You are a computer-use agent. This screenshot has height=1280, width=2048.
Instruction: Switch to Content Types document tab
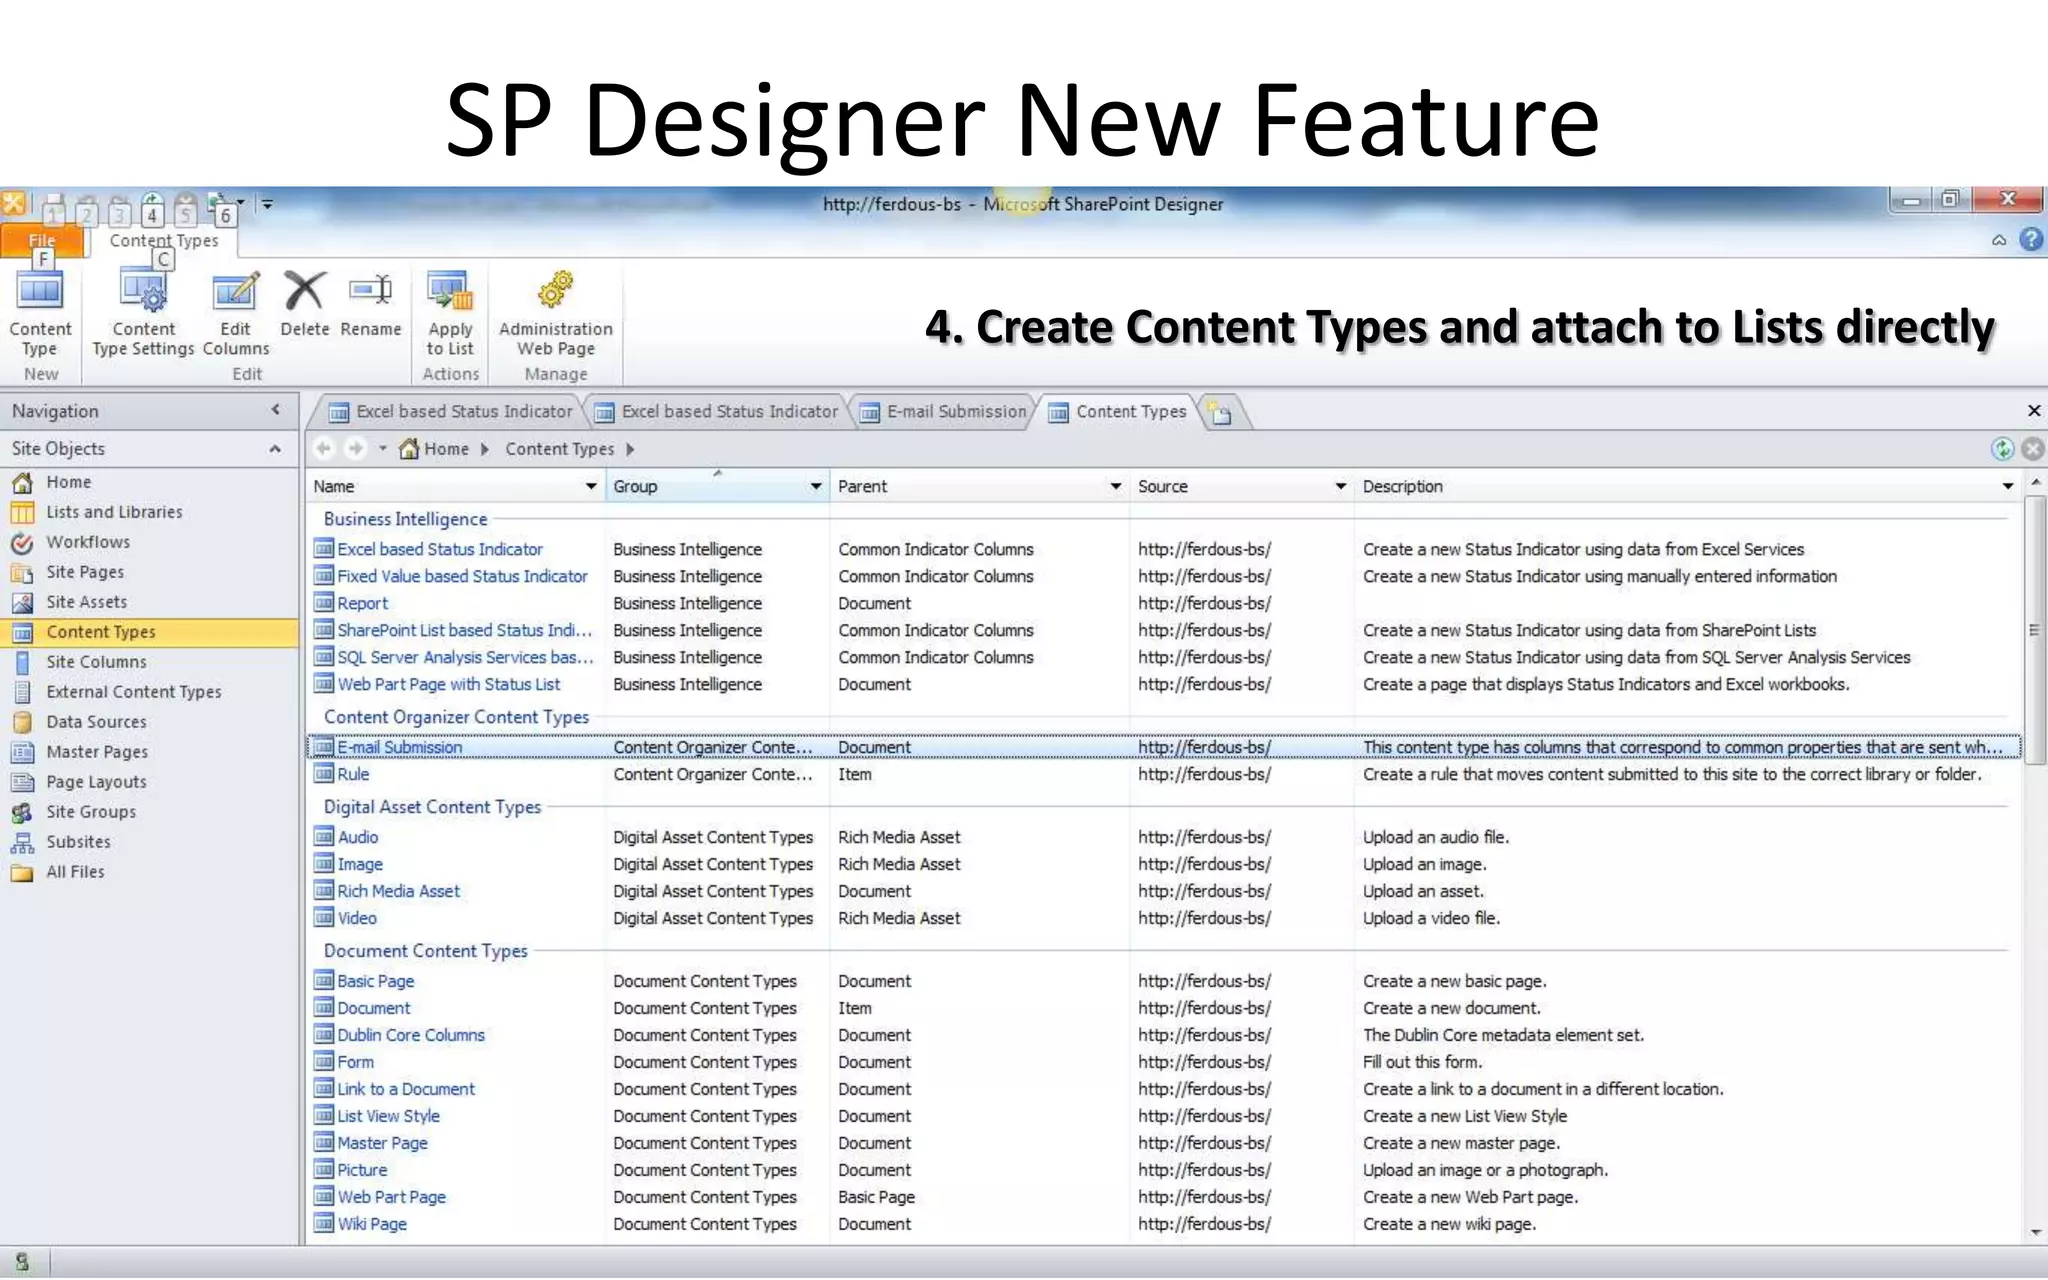(x=1118, y=412)
